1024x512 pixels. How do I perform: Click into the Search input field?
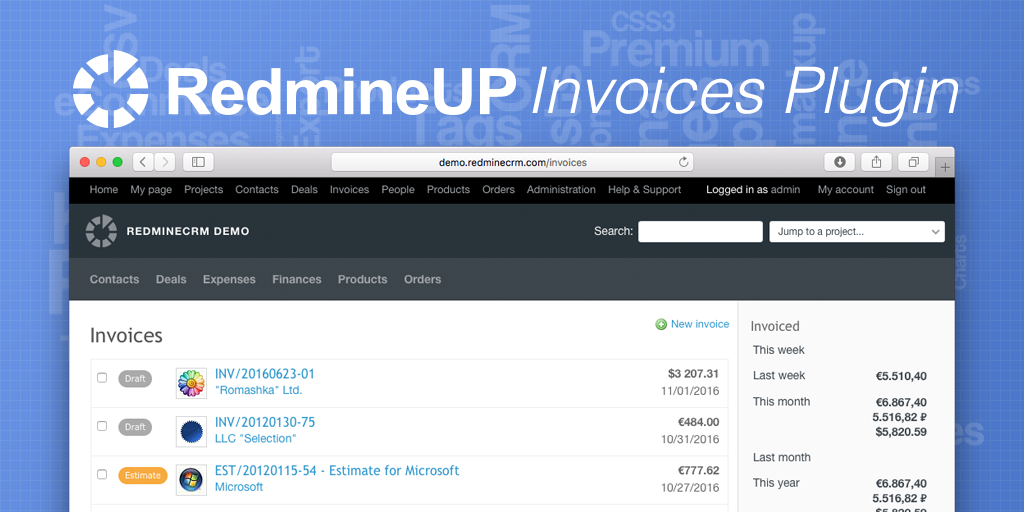(700, 231)
